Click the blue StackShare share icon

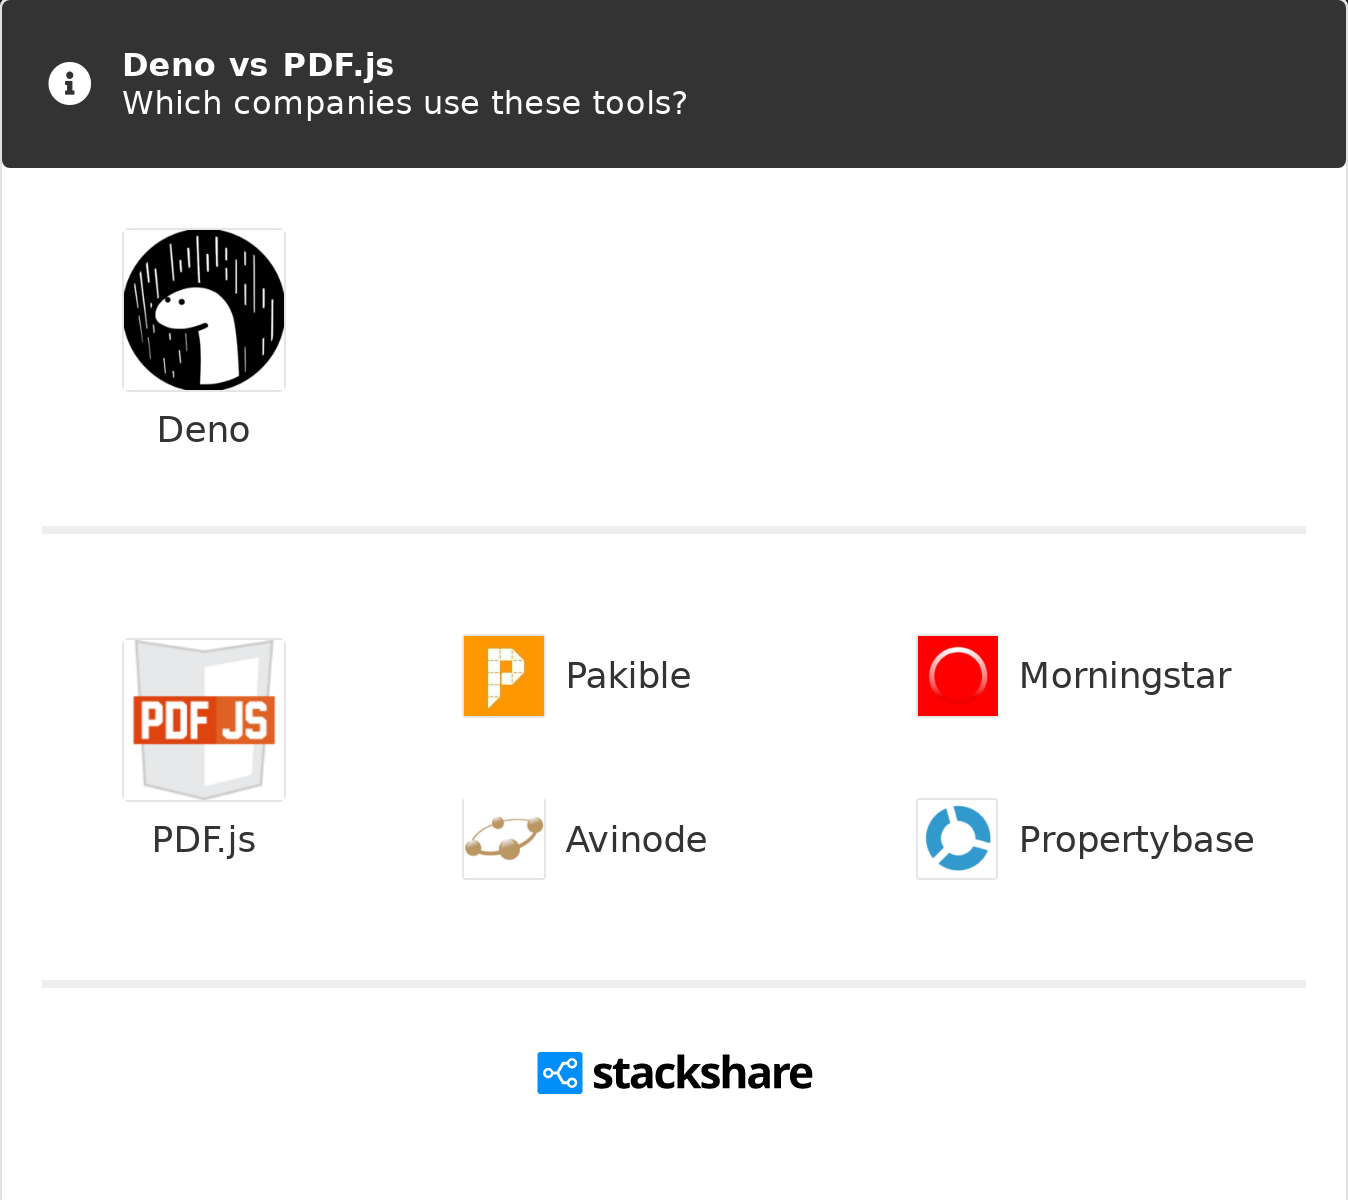(x=560, y=1073)
